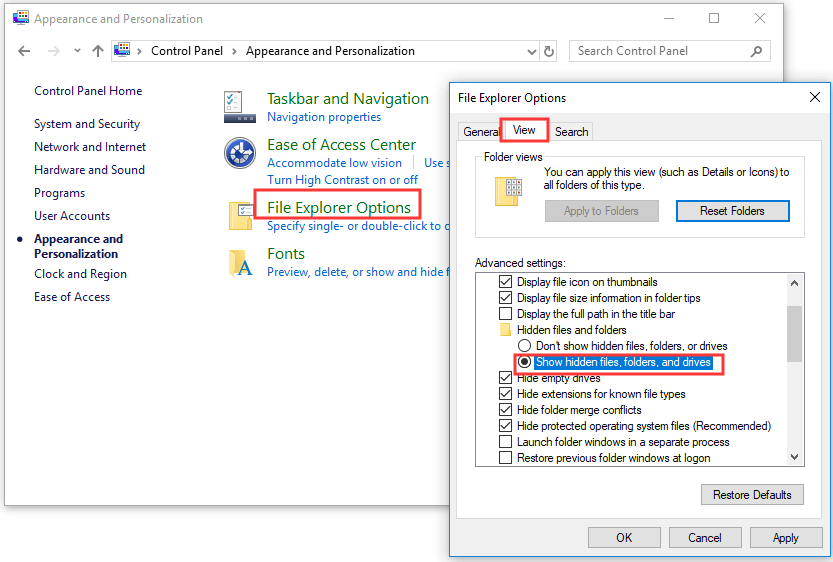833x562 pixels.
Task: Uncheck Hide folder merge conflicts
Action: [506, 410]
